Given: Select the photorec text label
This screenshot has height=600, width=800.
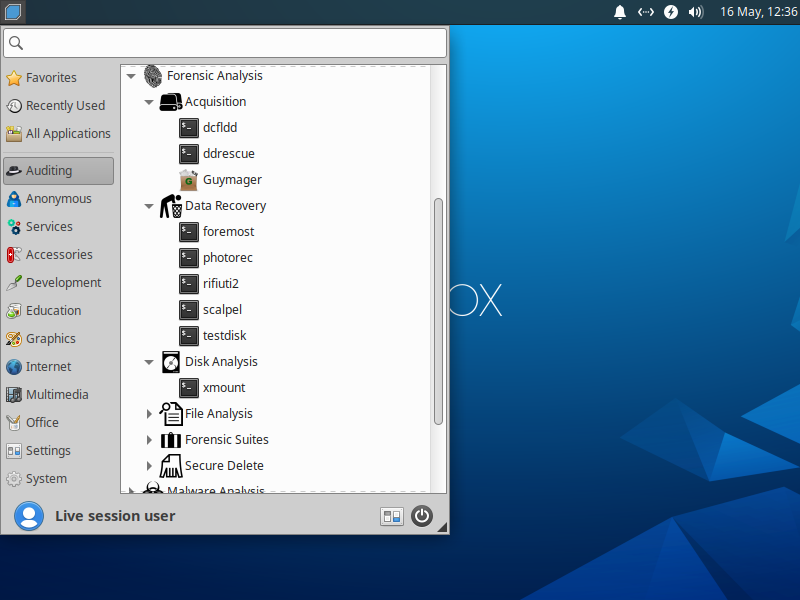Looking at the screenshot, I should [x=228, y=258].
